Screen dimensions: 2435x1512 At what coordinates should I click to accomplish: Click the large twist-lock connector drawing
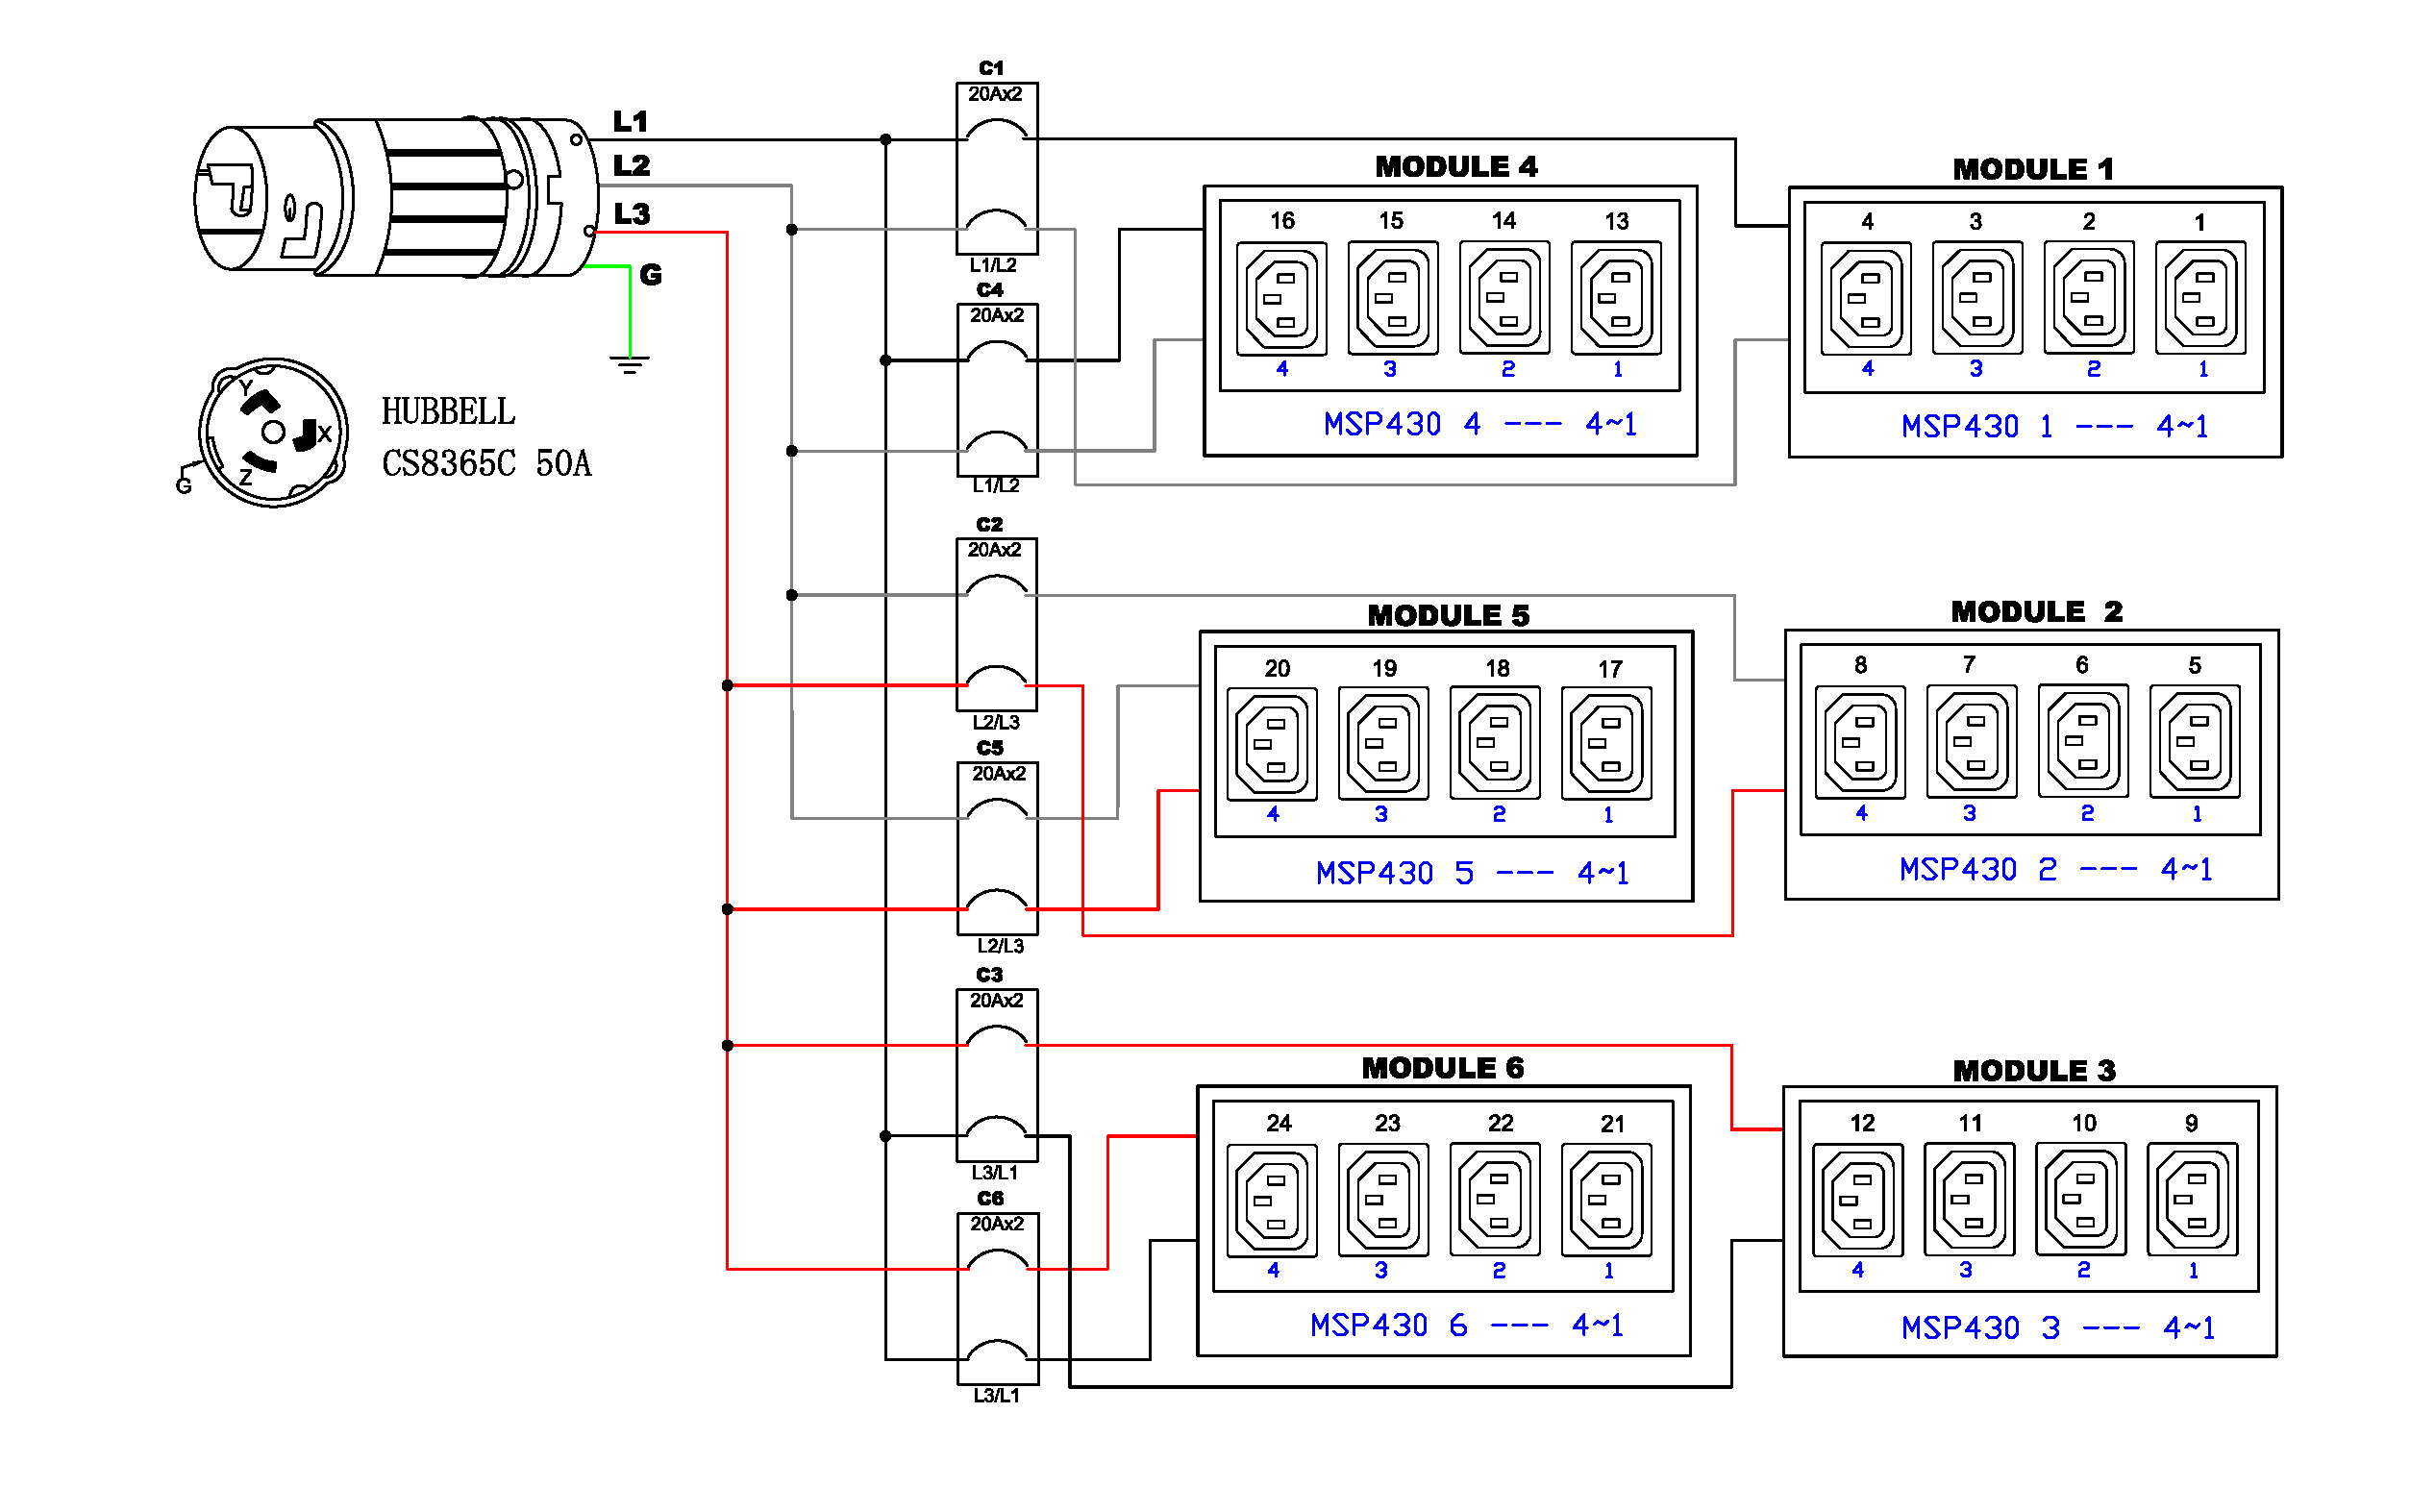pos(395,197)
